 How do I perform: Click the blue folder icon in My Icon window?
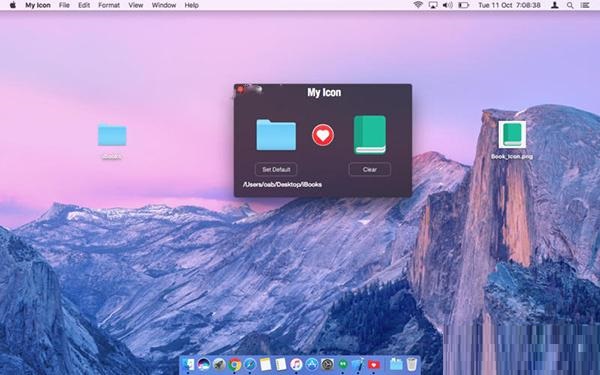tap(276, 135)
